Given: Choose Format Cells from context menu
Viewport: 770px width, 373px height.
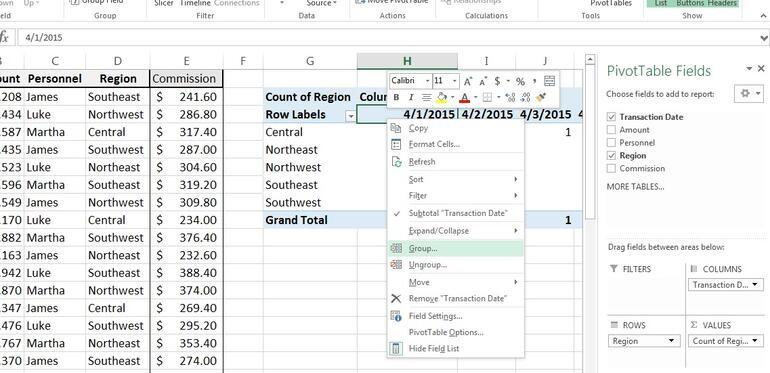Looking at the screenshot, I should click(455, 144).
